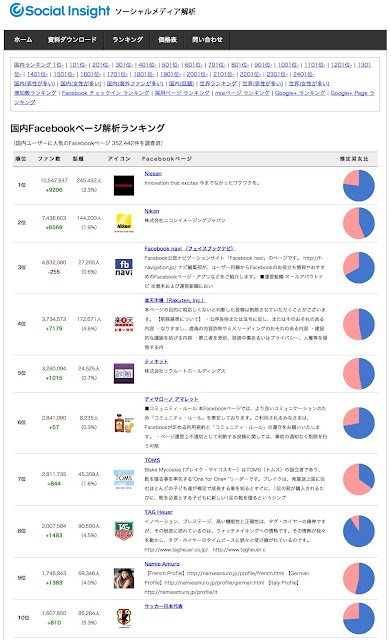
Task: Click the Namie Amuro photo thumbnail
Action: point(124,578)
